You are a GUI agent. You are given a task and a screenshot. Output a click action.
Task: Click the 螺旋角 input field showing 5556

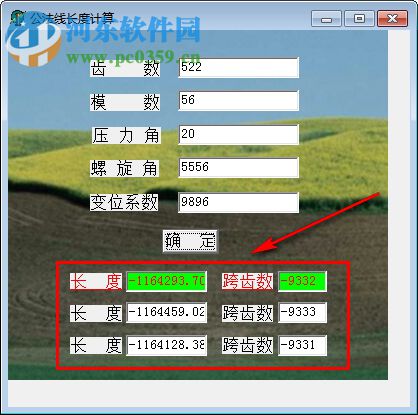[238, 167]
